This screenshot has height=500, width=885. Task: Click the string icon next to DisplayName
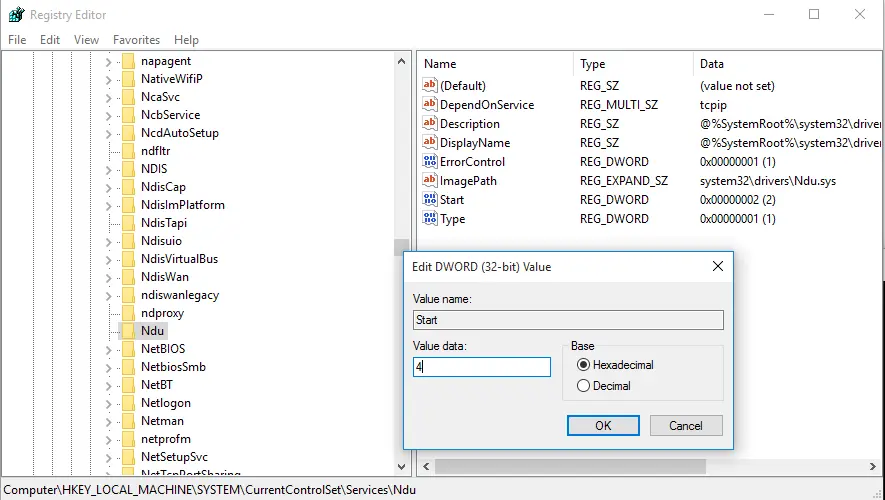pyautogui.click(x=430, y=143)
